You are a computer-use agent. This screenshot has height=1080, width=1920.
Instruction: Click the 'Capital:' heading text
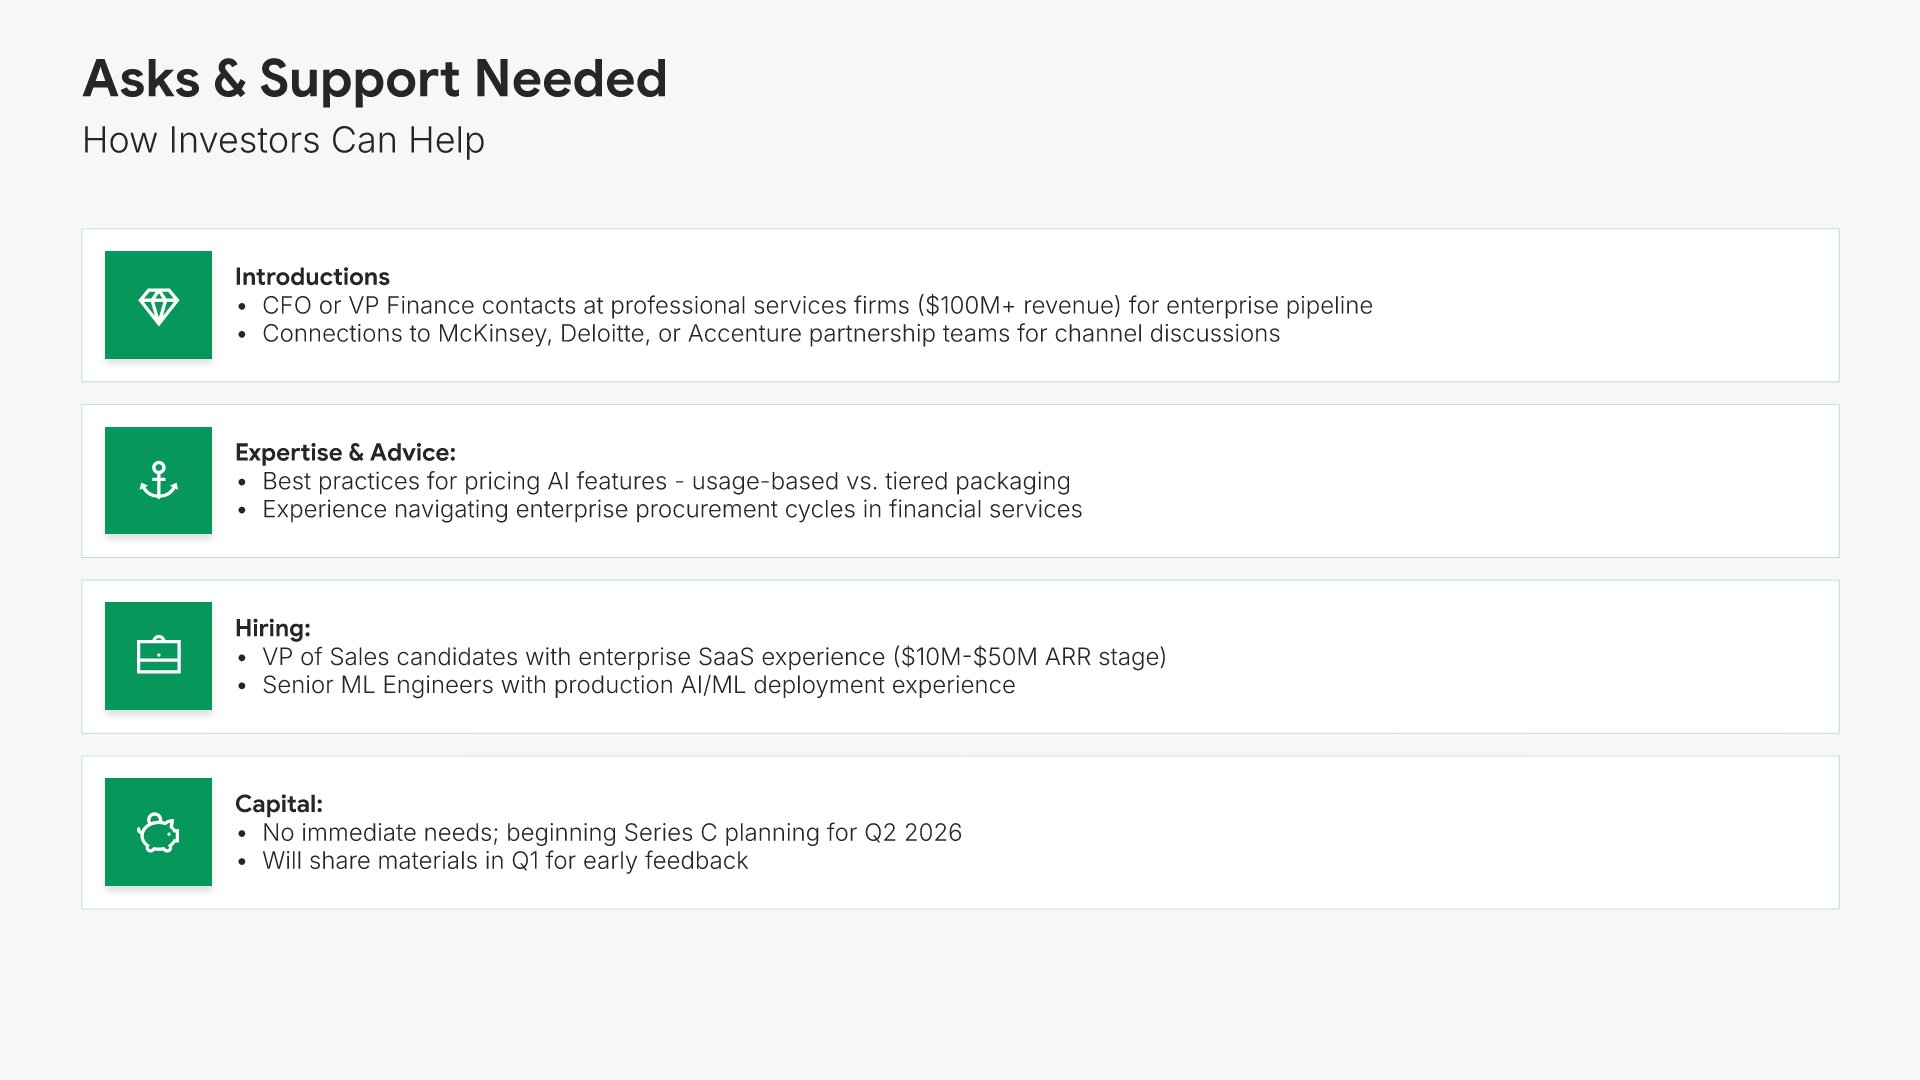(x=278, y=804)
